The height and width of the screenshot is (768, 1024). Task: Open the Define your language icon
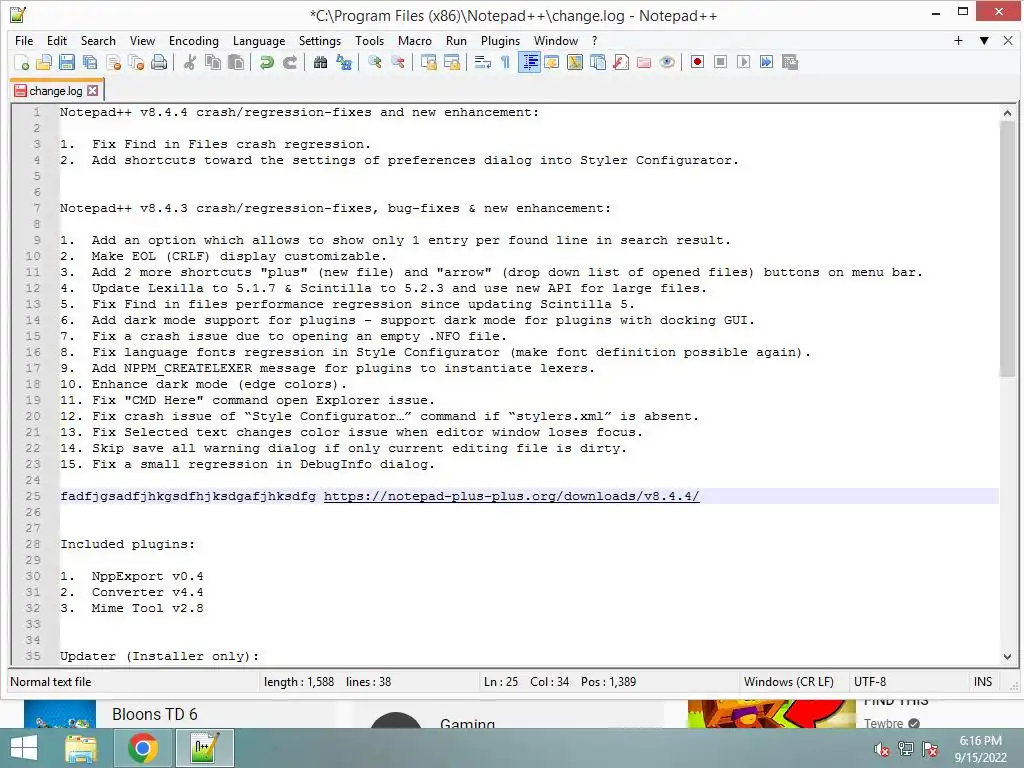(x=552, y=62)
